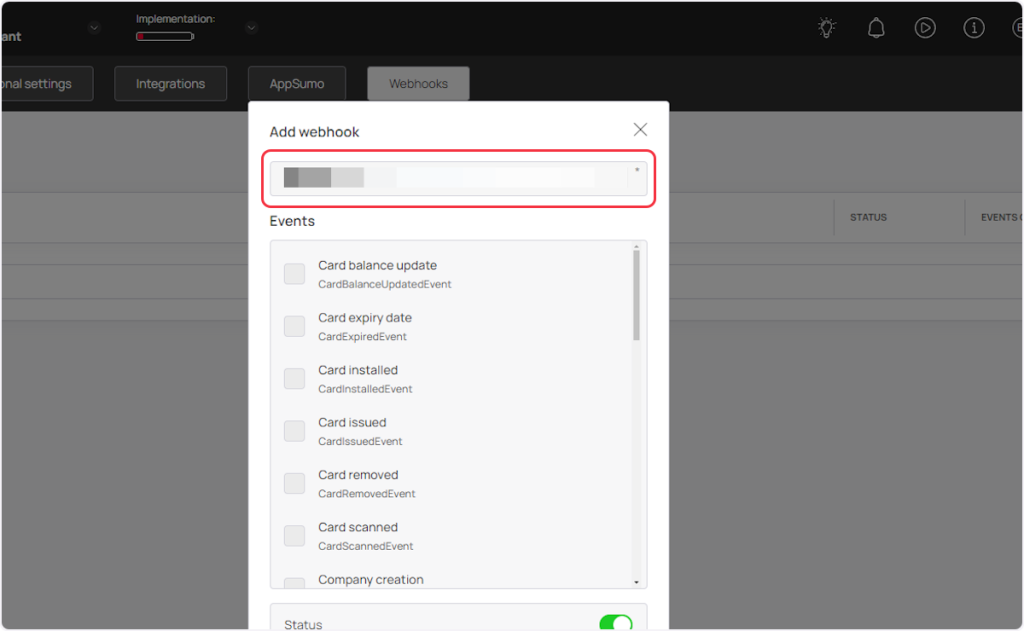Open the dropdown chevron at top left
This screenshot has width=1024, height=631.
point(94,28)
